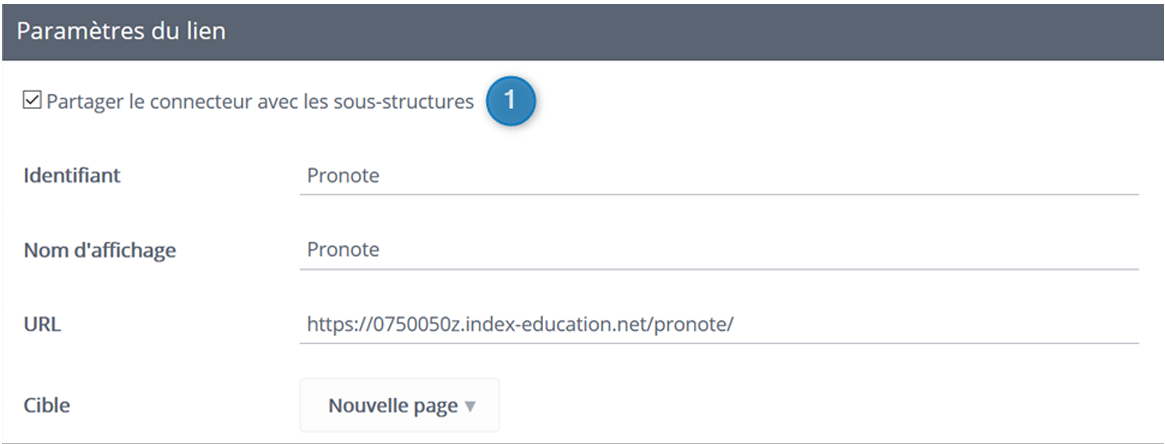The height and width of the screenshot is (444, 1165).
Task: Click the blue number 1 badge
Action: pos(511,102)
